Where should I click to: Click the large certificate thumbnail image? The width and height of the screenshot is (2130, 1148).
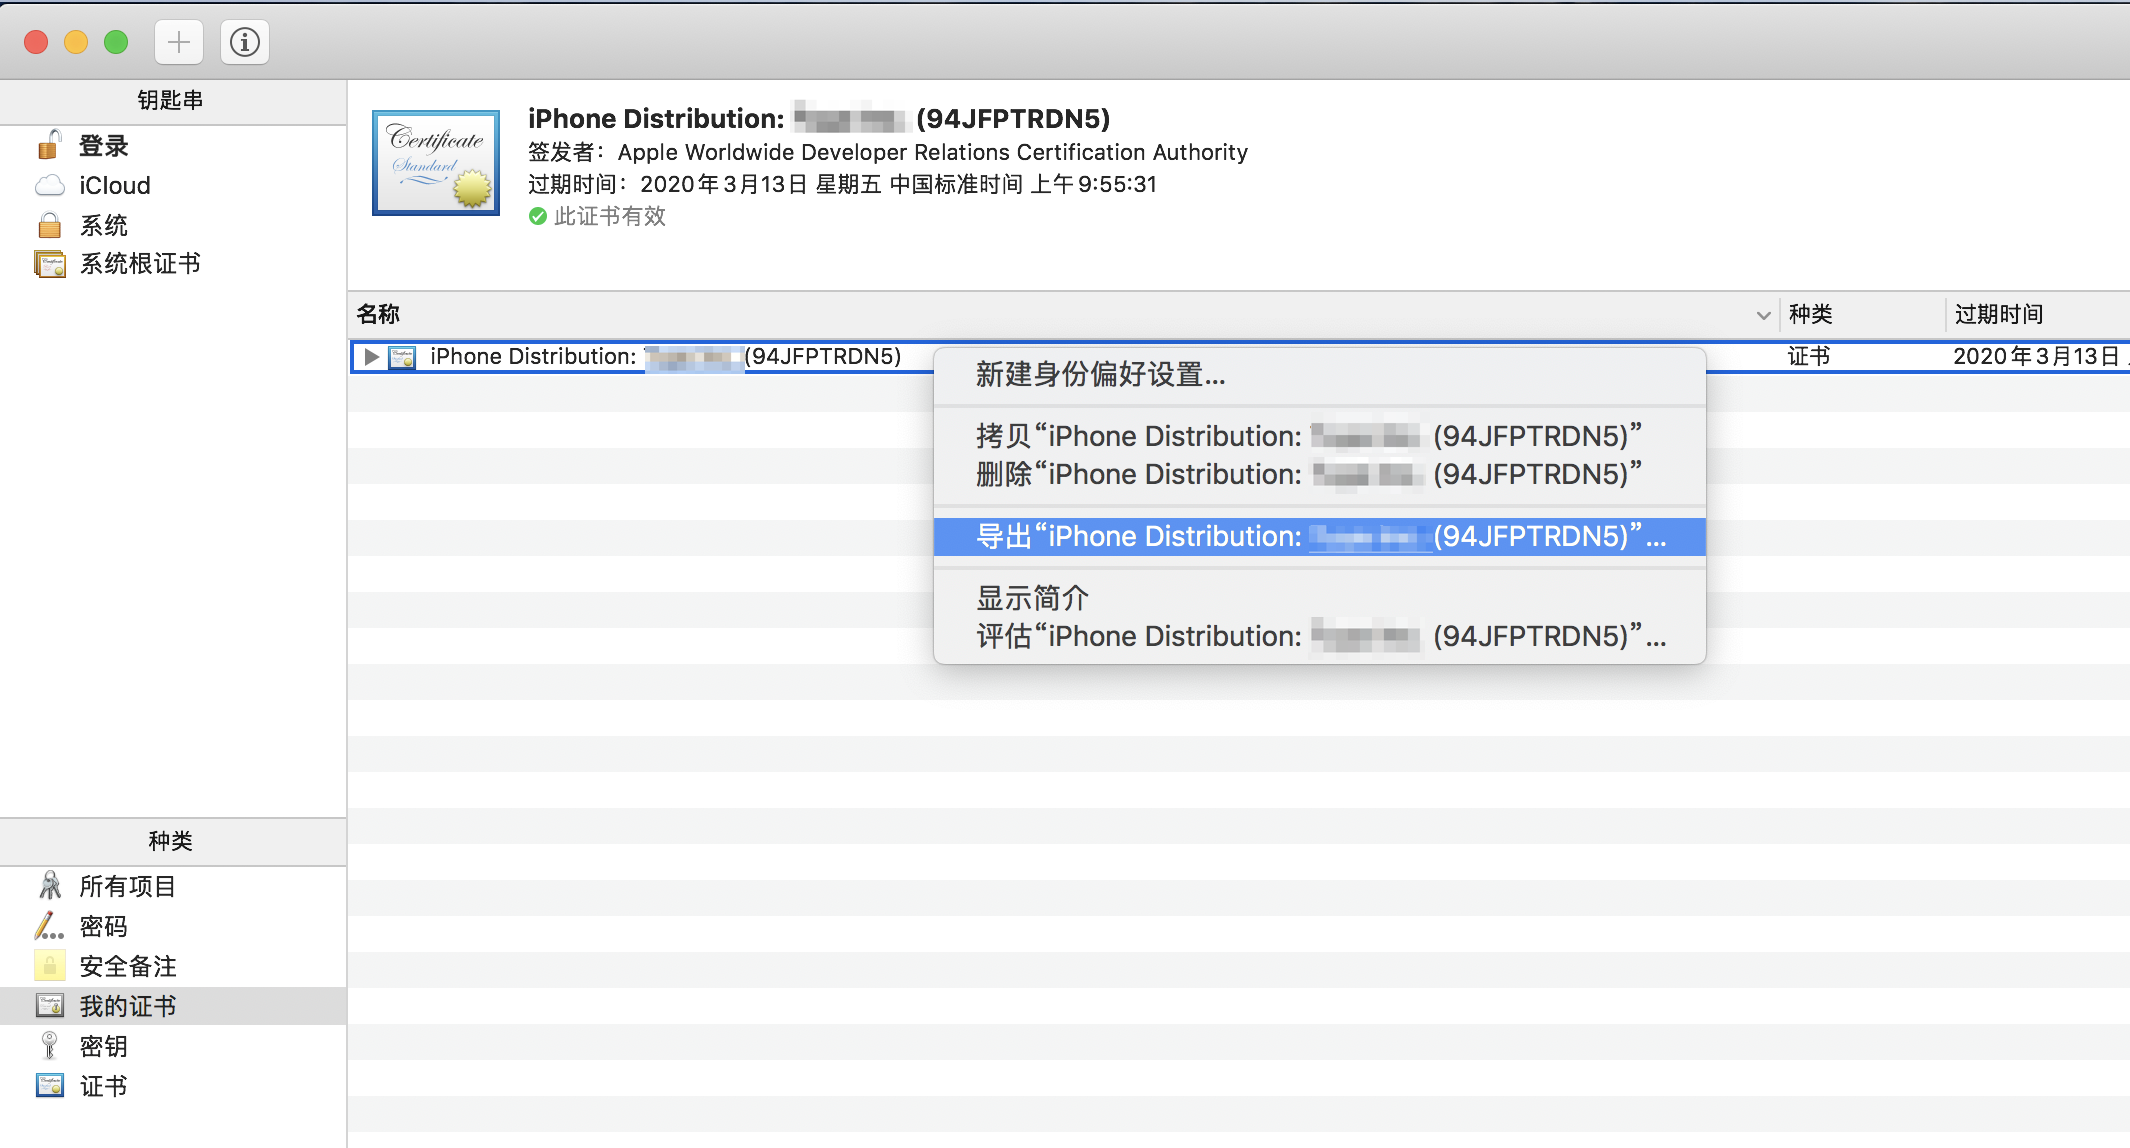point(436,163)
